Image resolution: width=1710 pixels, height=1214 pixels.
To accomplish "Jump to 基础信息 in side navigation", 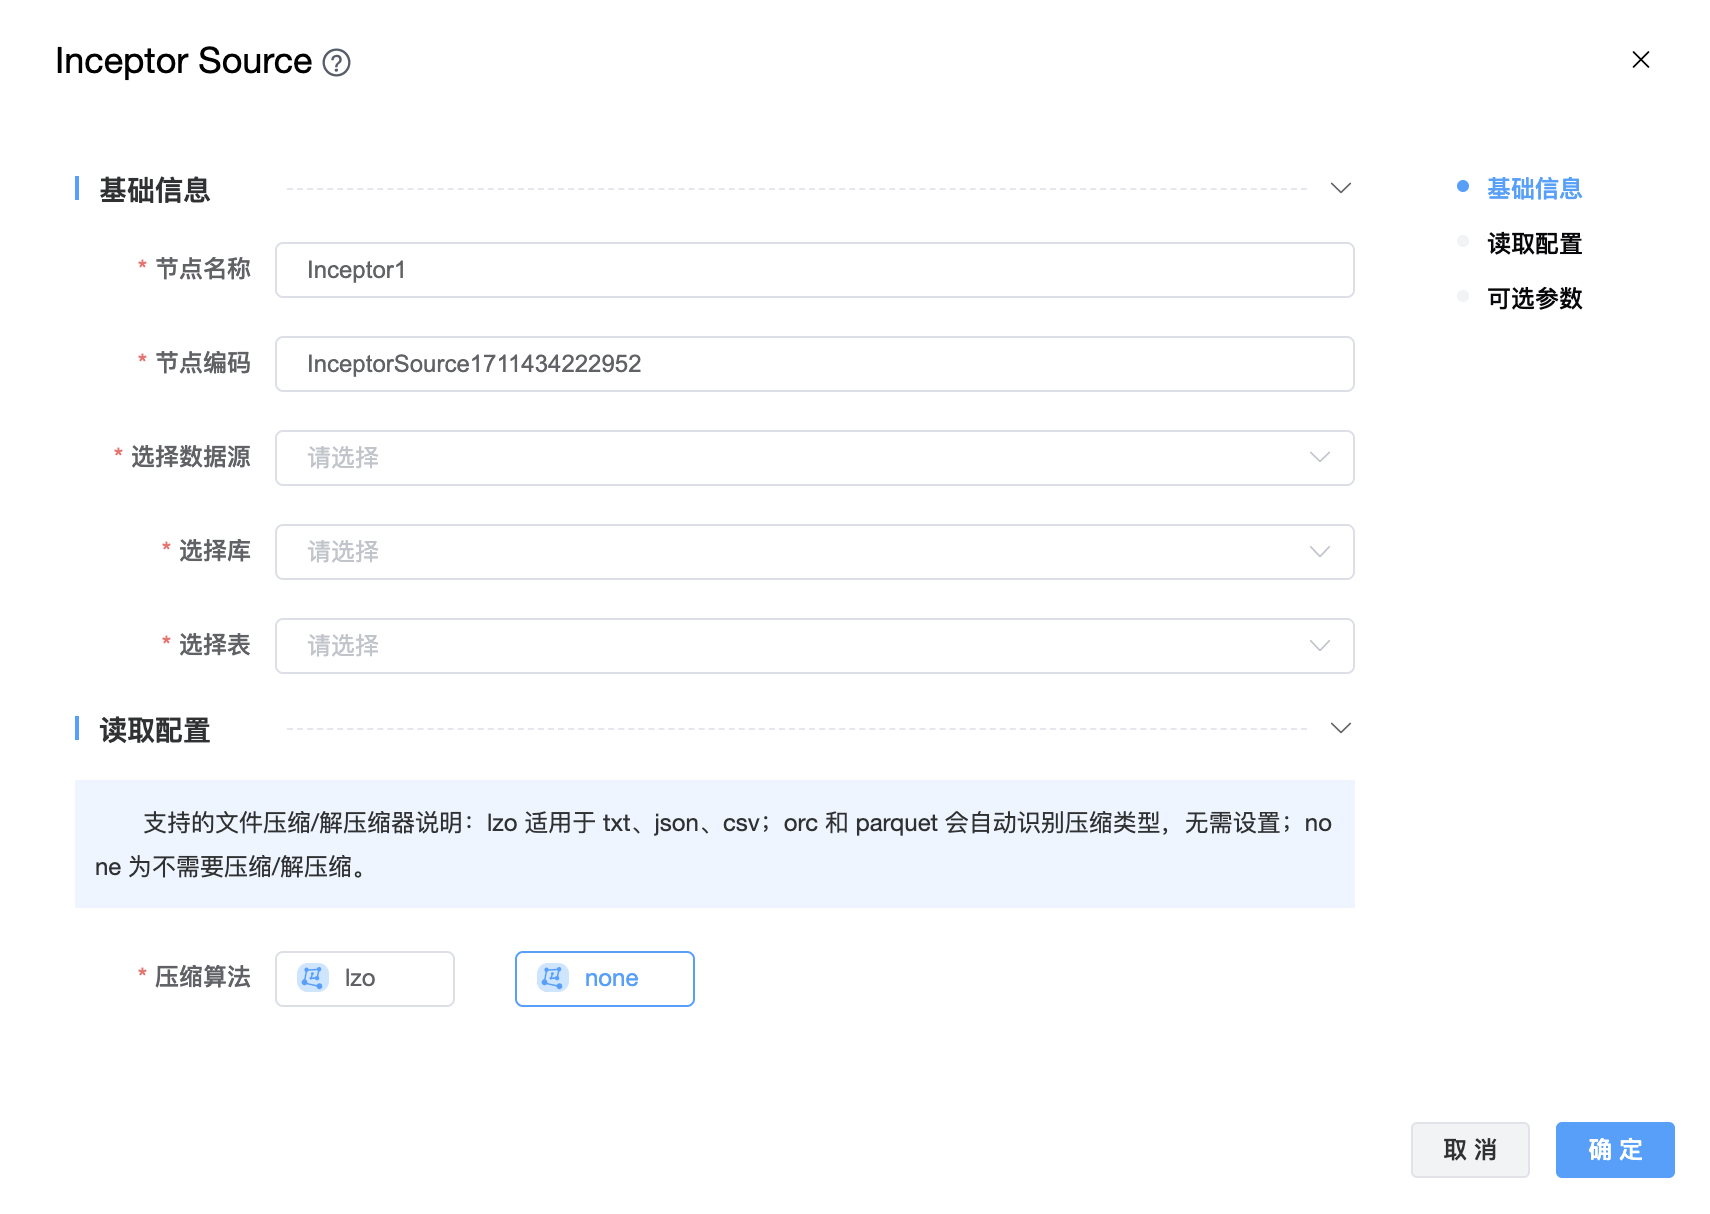I will [1534, 189].
